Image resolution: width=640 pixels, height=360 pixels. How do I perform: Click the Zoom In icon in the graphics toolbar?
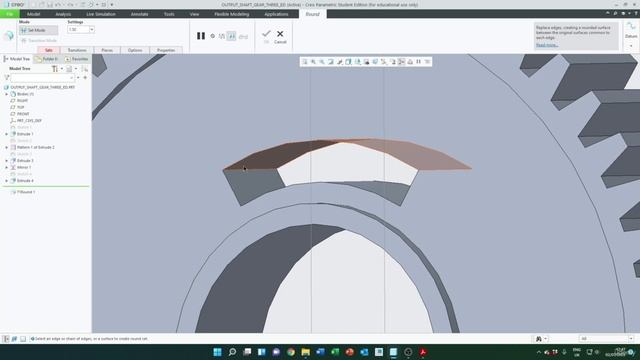313,62
